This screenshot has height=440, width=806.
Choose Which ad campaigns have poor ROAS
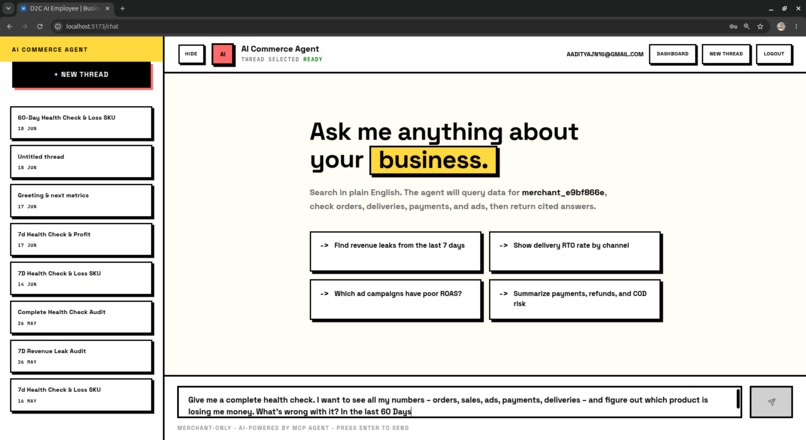(396, 299)
